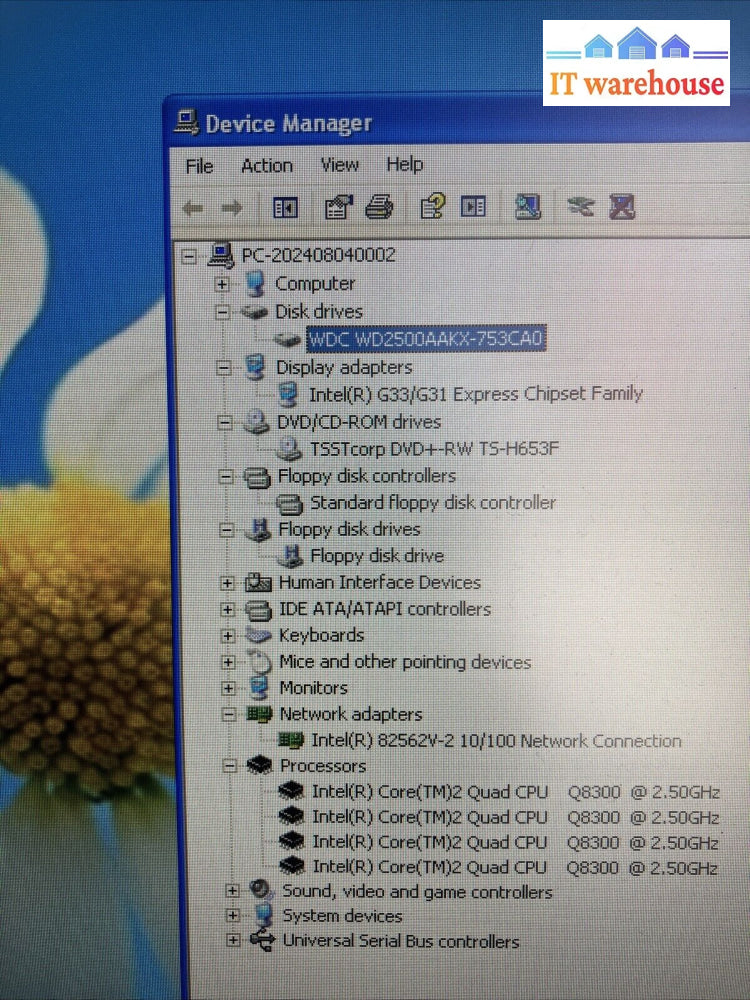The image size is (750, 1000).
Task: Click the Print toolbar icon
Action: click(379, 207)
